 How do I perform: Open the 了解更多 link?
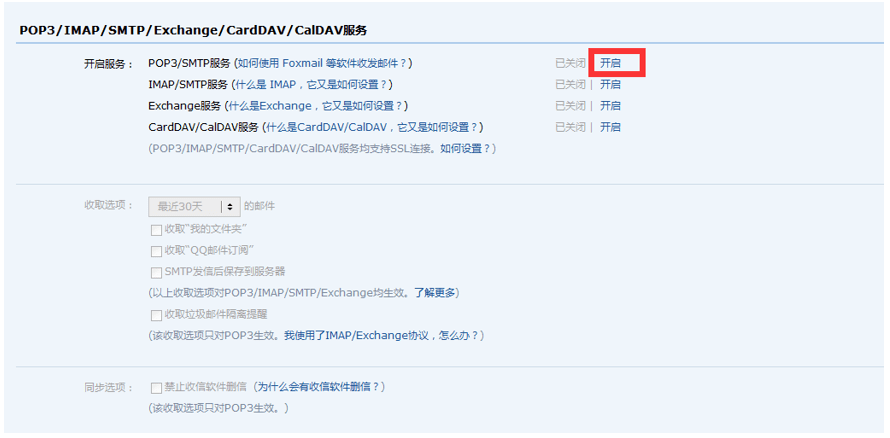(434, 293)
